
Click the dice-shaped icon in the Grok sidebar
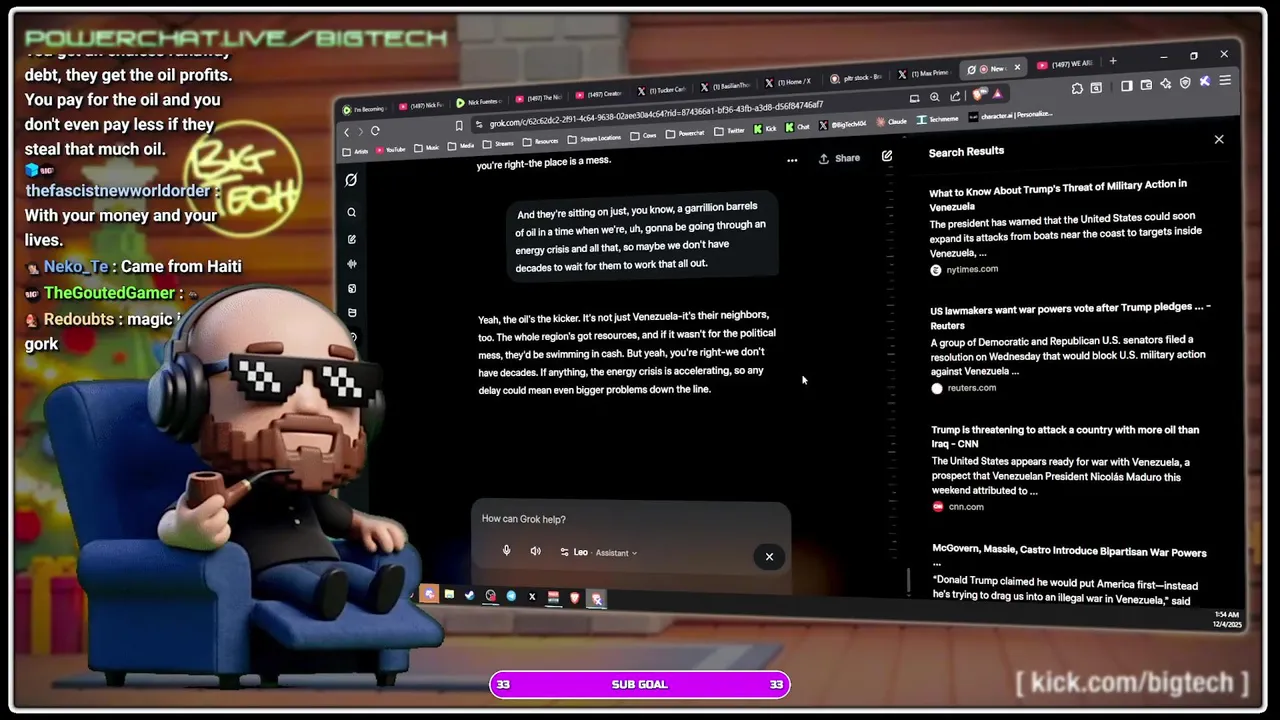click(351, 288)
